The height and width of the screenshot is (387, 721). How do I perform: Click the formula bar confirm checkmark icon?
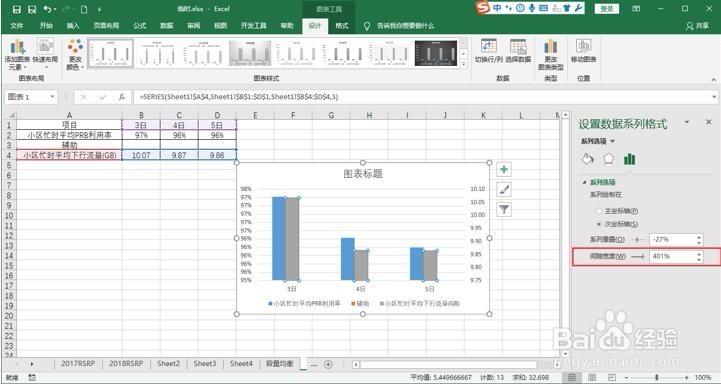pos(103,97)
